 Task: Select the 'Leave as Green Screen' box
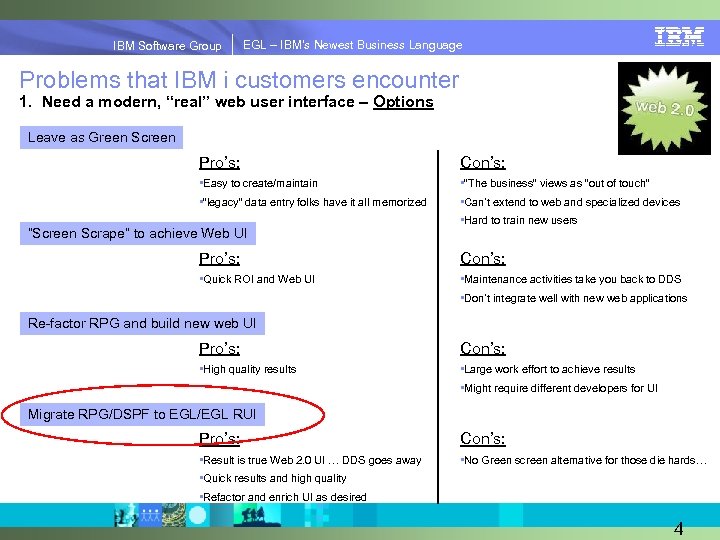[101, 137]
